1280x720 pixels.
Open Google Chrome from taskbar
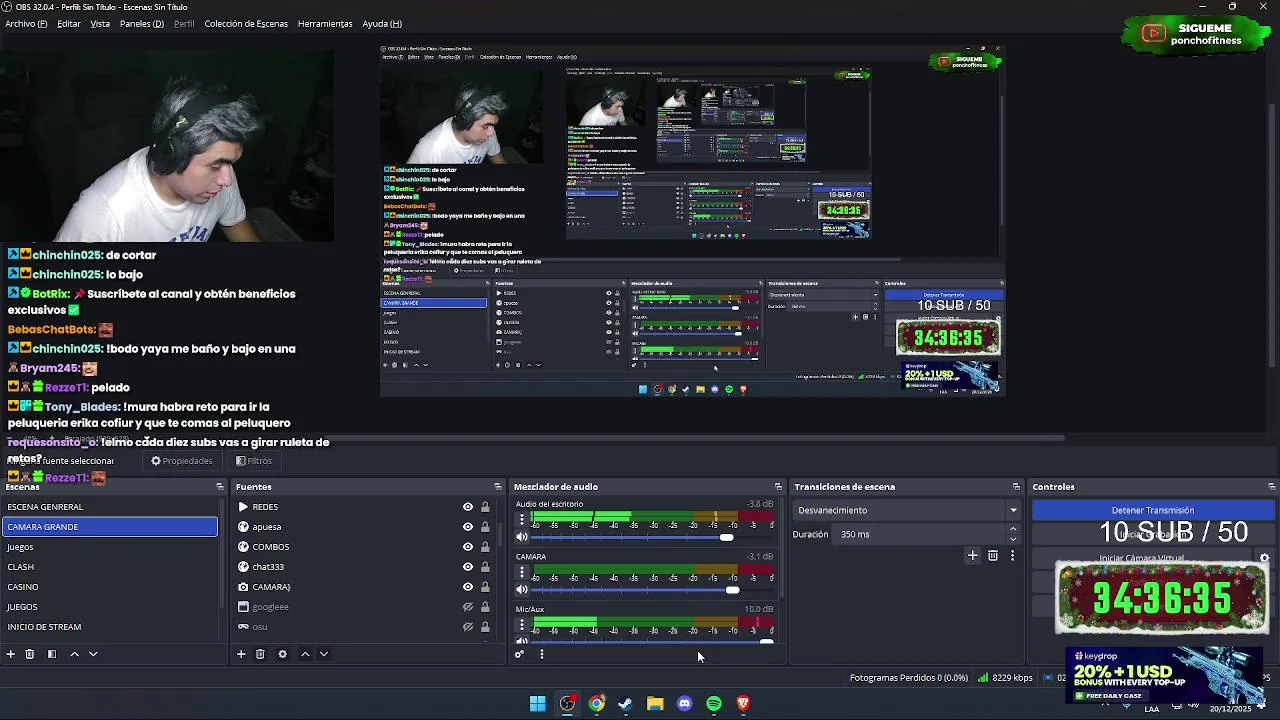pyautogui.click(x=596, y=704)
